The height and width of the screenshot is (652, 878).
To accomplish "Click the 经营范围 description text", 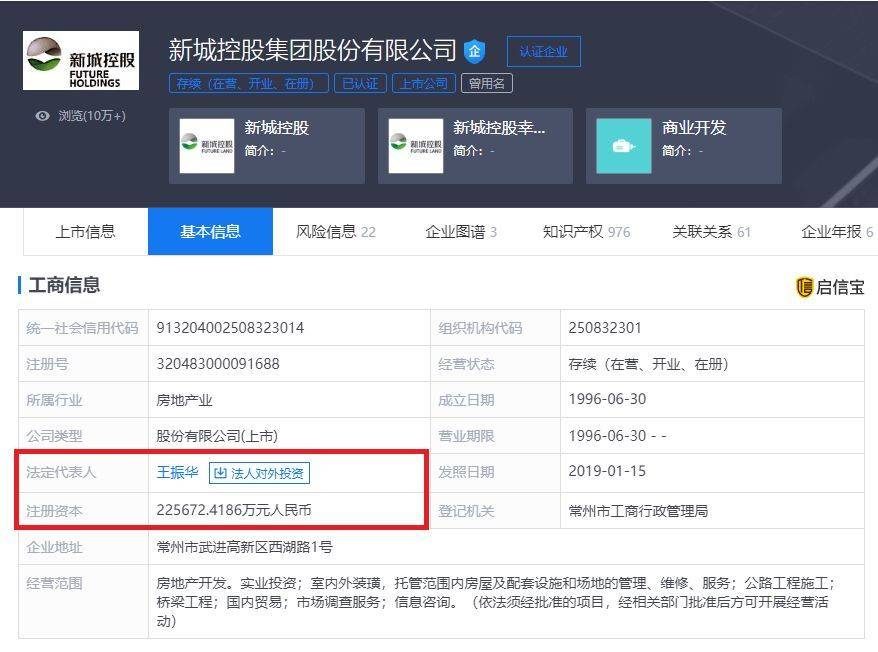I will tap(495, 602).
